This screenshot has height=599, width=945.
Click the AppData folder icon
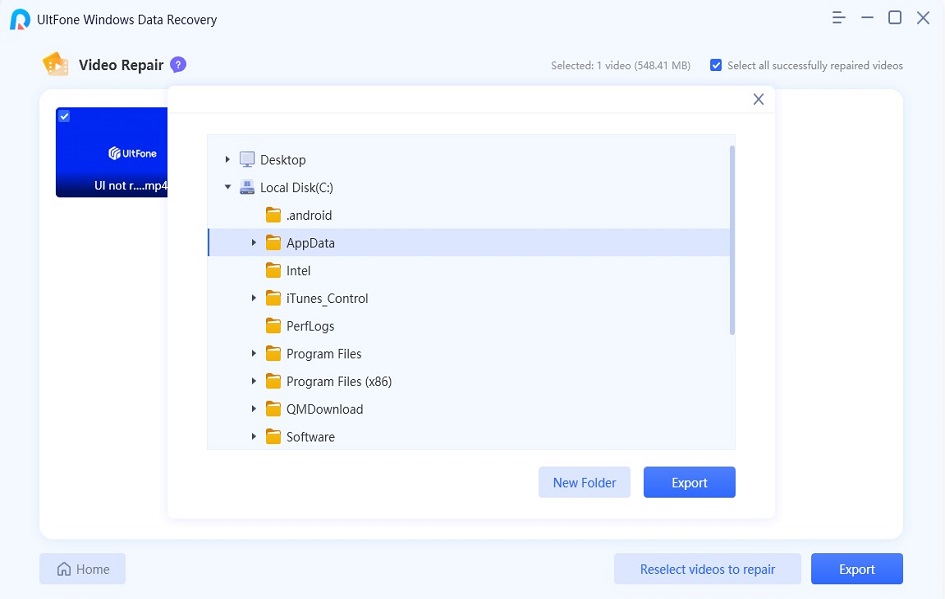(273, 242)
